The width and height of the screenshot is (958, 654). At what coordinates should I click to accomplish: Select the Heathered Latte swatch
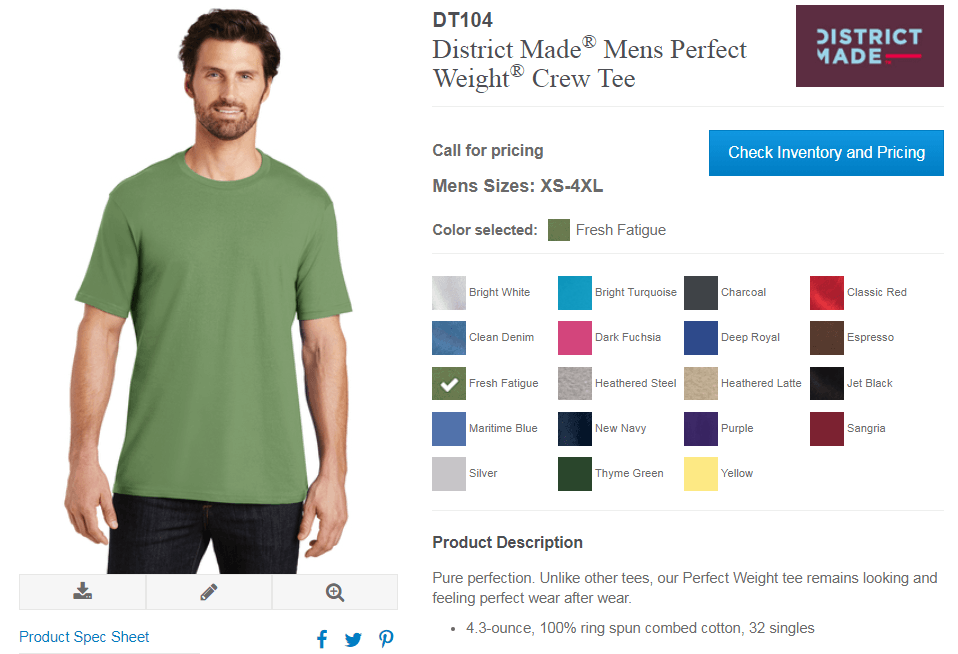[x=701, y=383]
